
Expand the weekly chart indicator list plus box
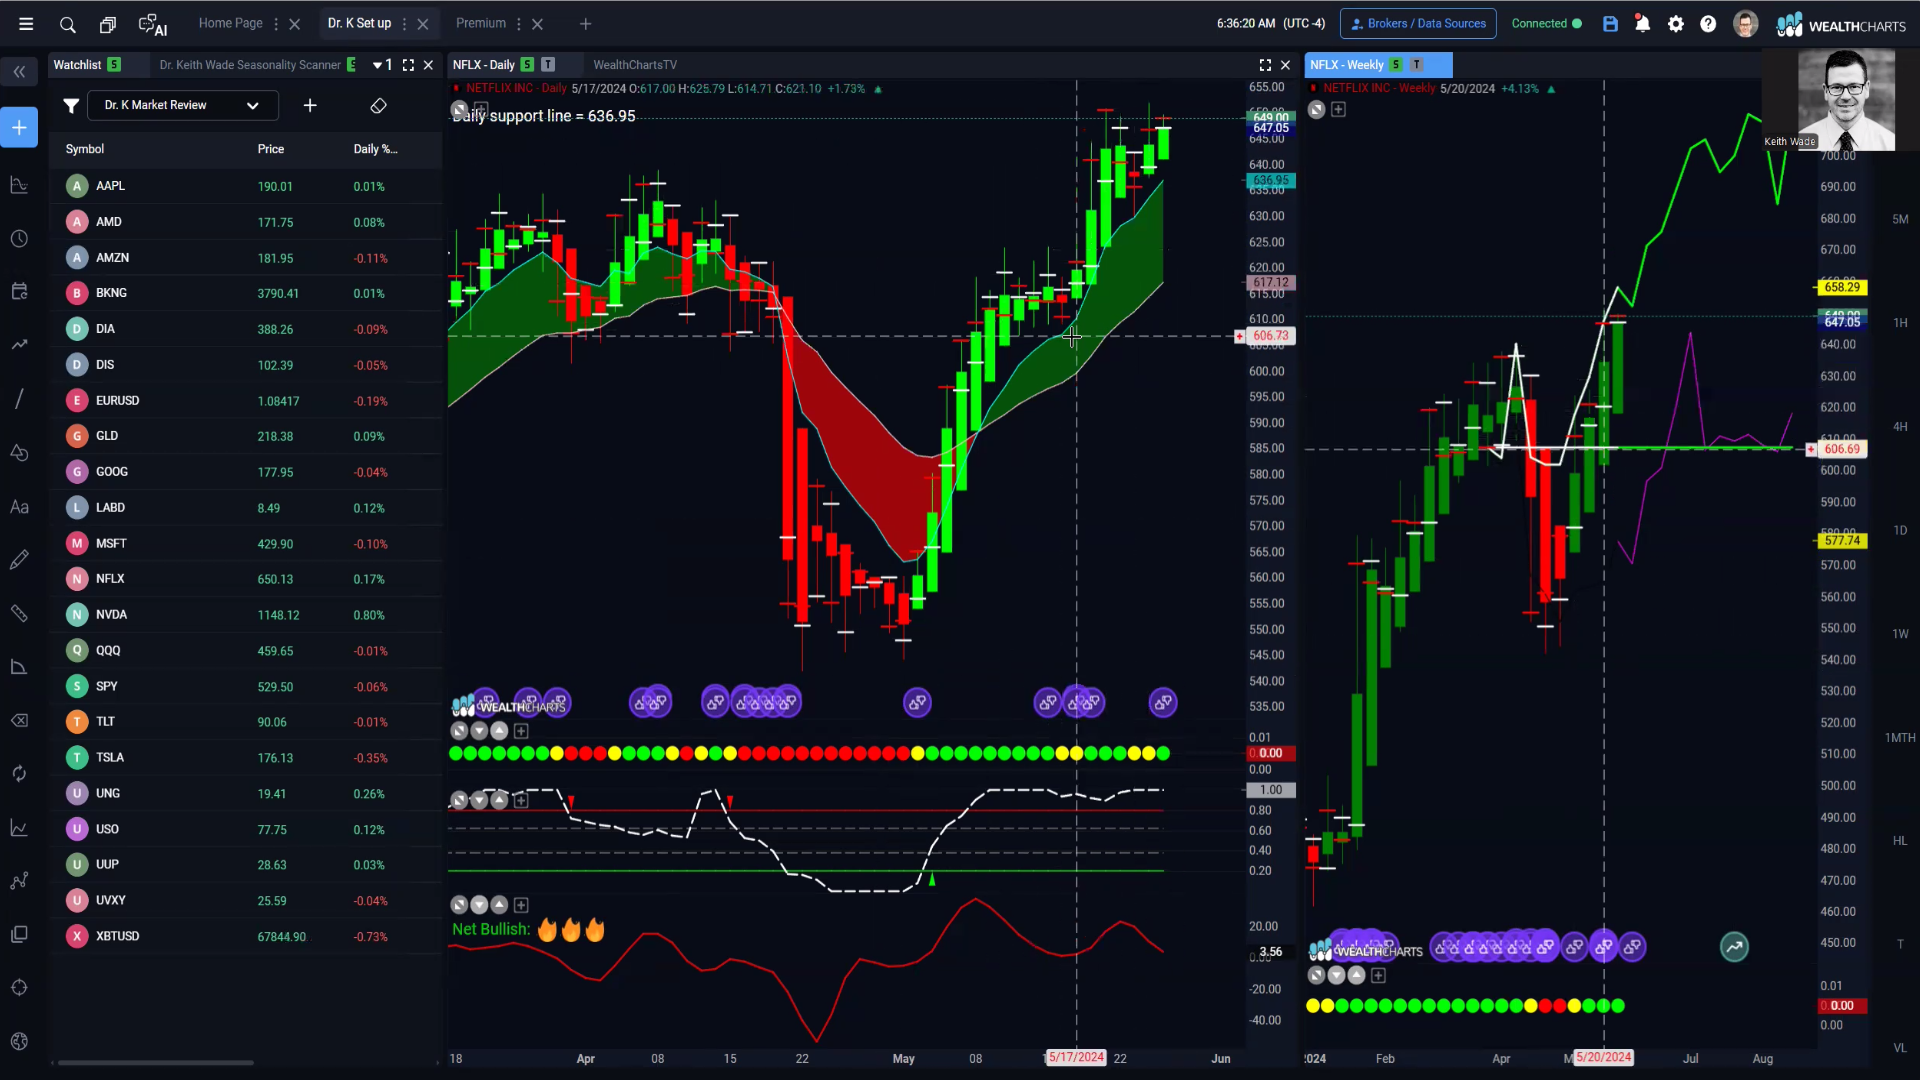point(1339,110)
